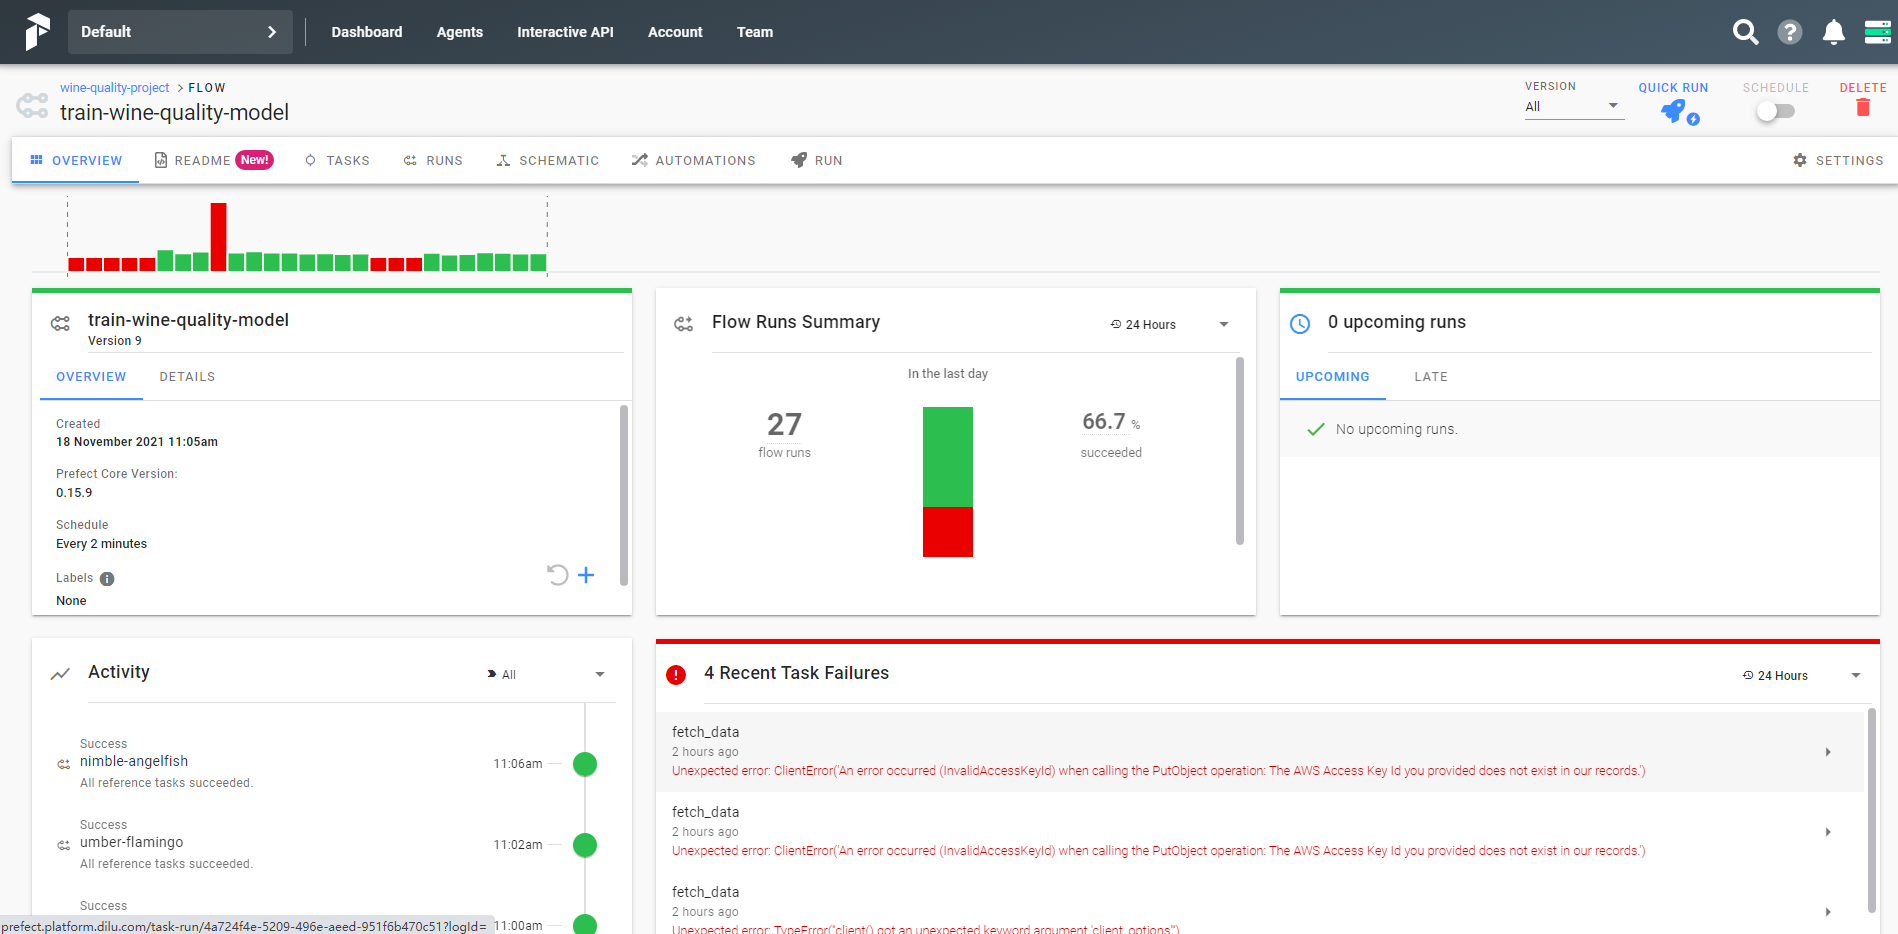Click the green succeeded bar segment
1898x934 pixels.
947,457
